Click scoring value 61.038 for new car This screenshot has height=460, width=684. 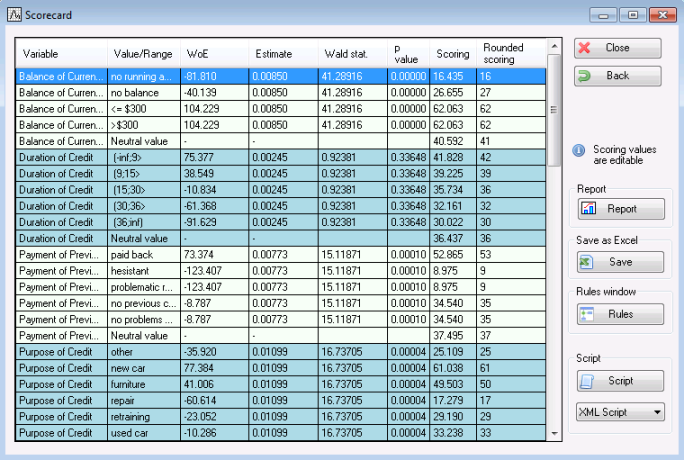coord(453,368)
